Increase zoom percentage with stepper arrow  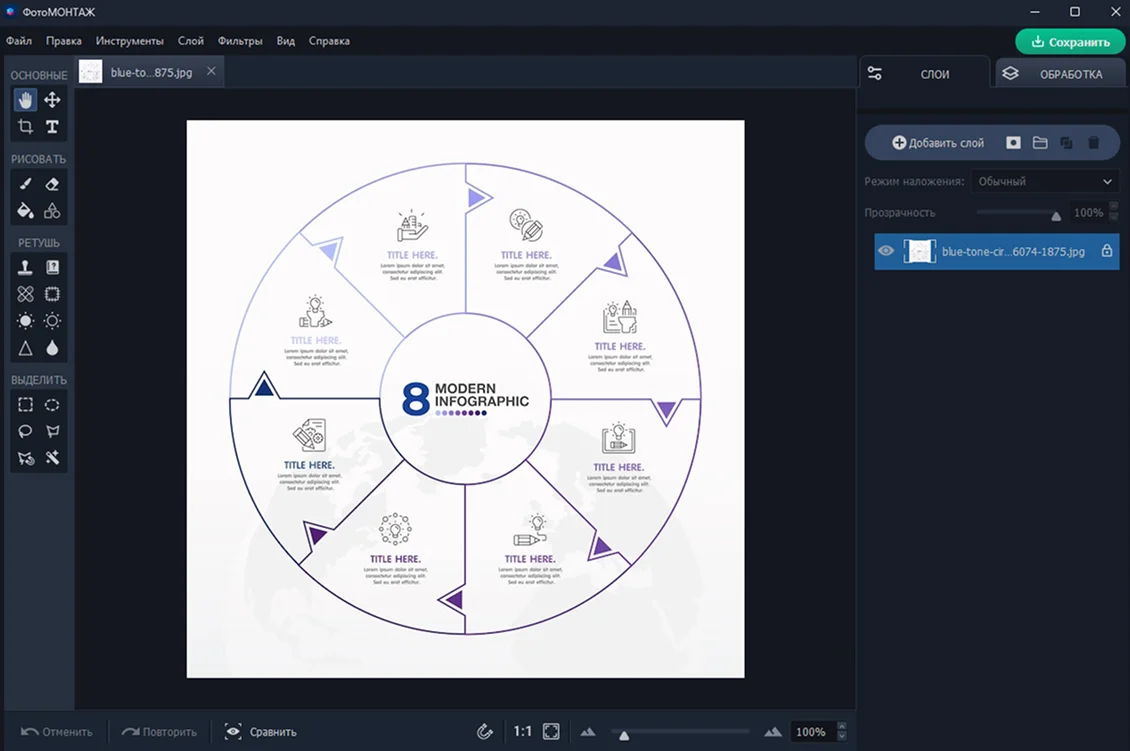pos(842,726)
